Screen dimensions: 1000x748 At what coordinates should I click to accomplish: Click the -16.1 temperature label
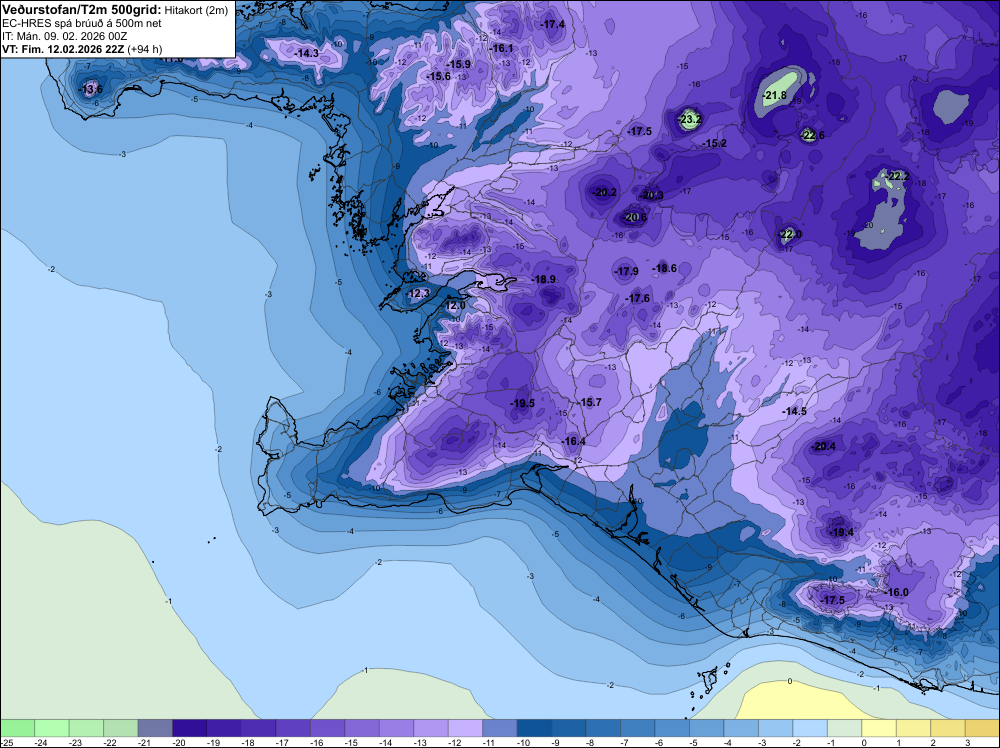[501, 48]
